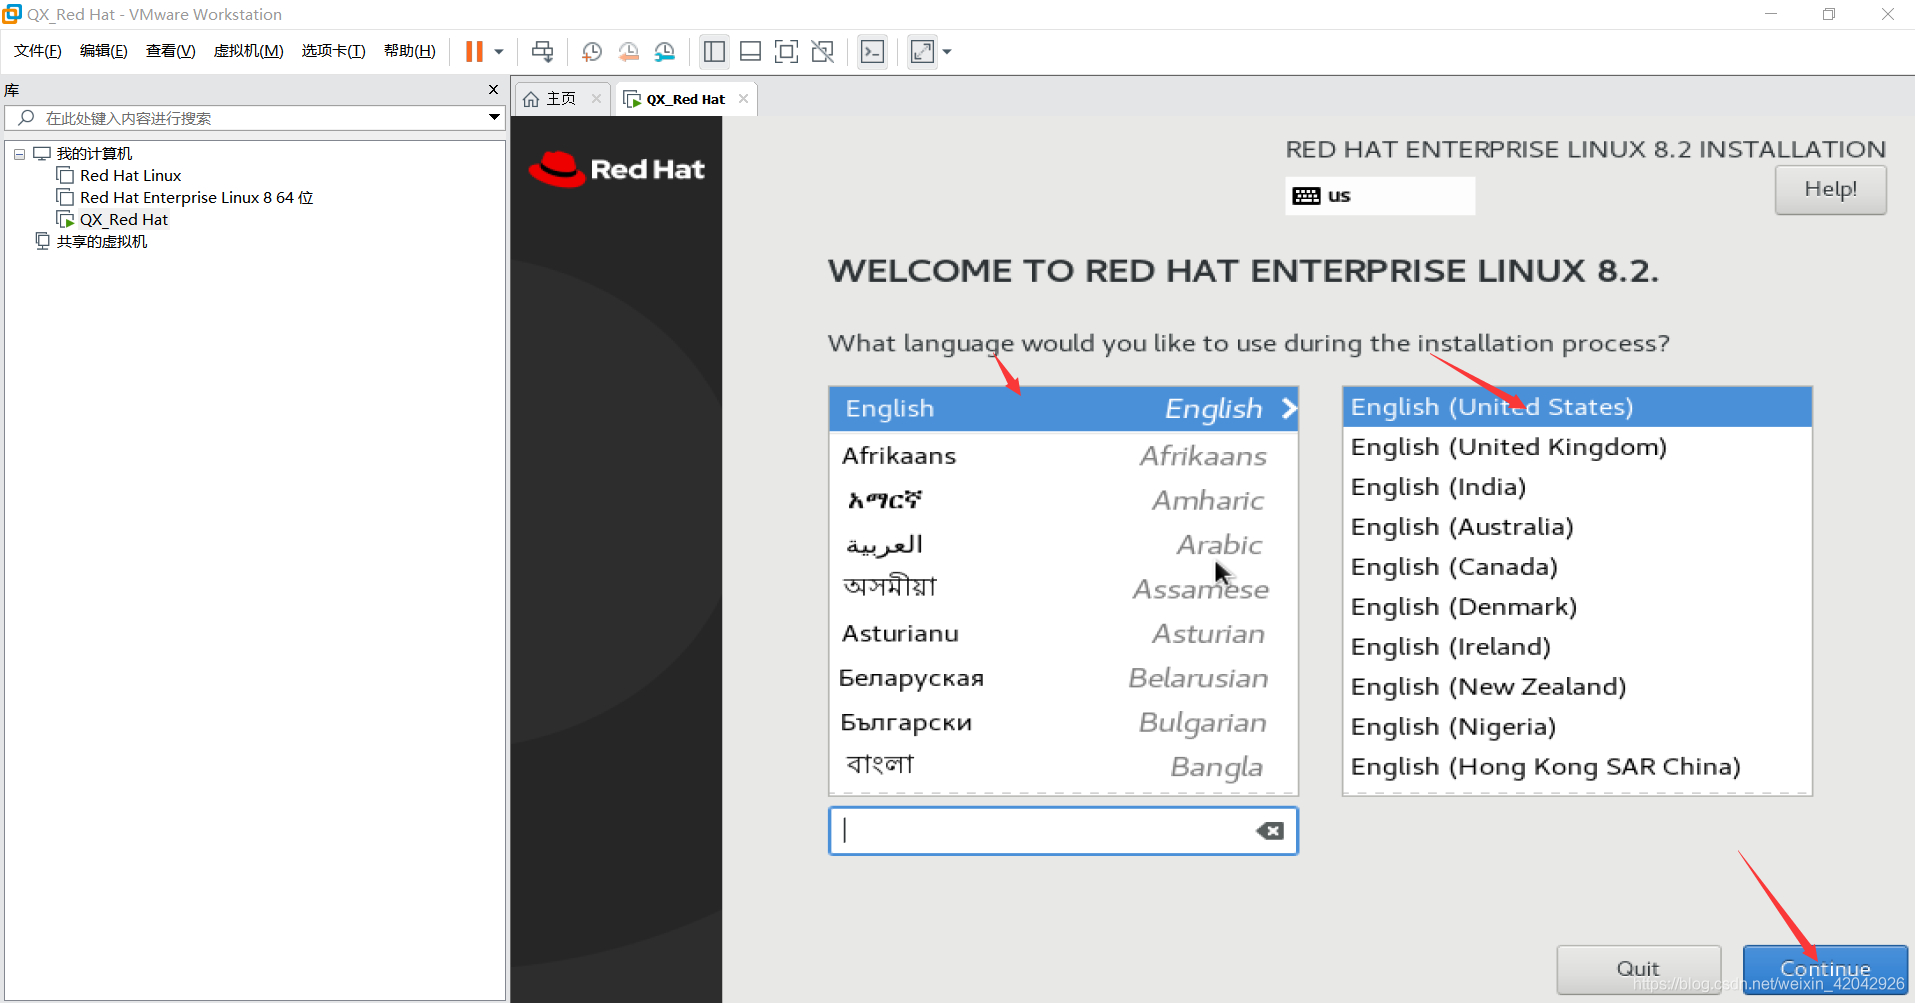
Task: Click the stretch guest display icon
Action: [x=922, y=52]
